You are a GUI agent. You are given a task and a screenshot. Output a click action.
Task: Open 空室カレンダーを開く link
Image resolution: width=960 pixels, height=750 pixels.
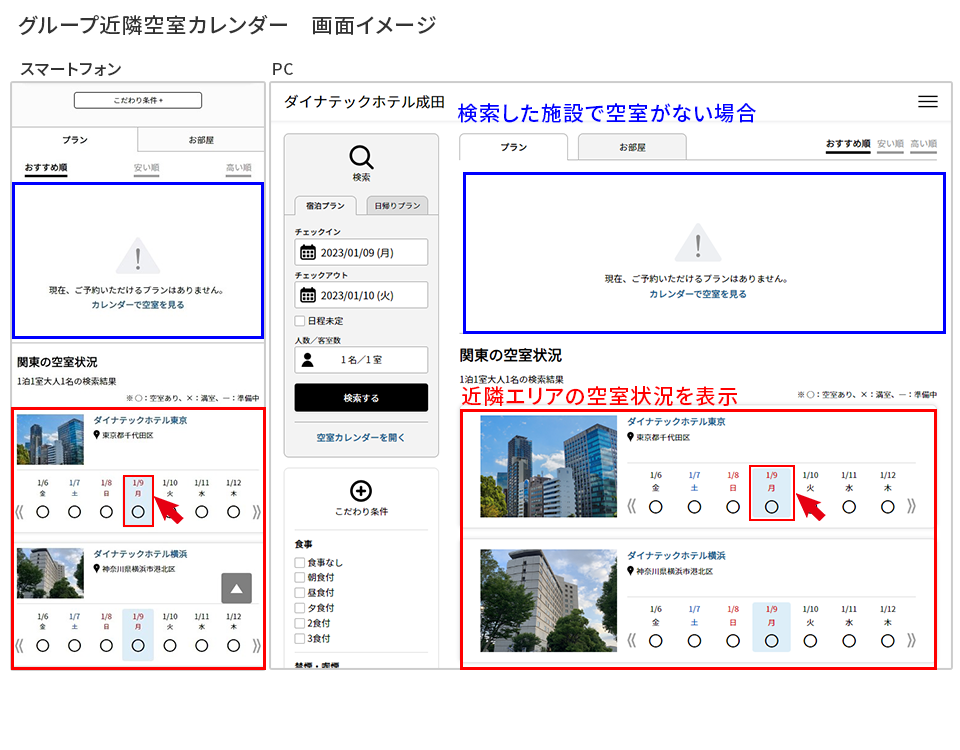pos(361,438)
